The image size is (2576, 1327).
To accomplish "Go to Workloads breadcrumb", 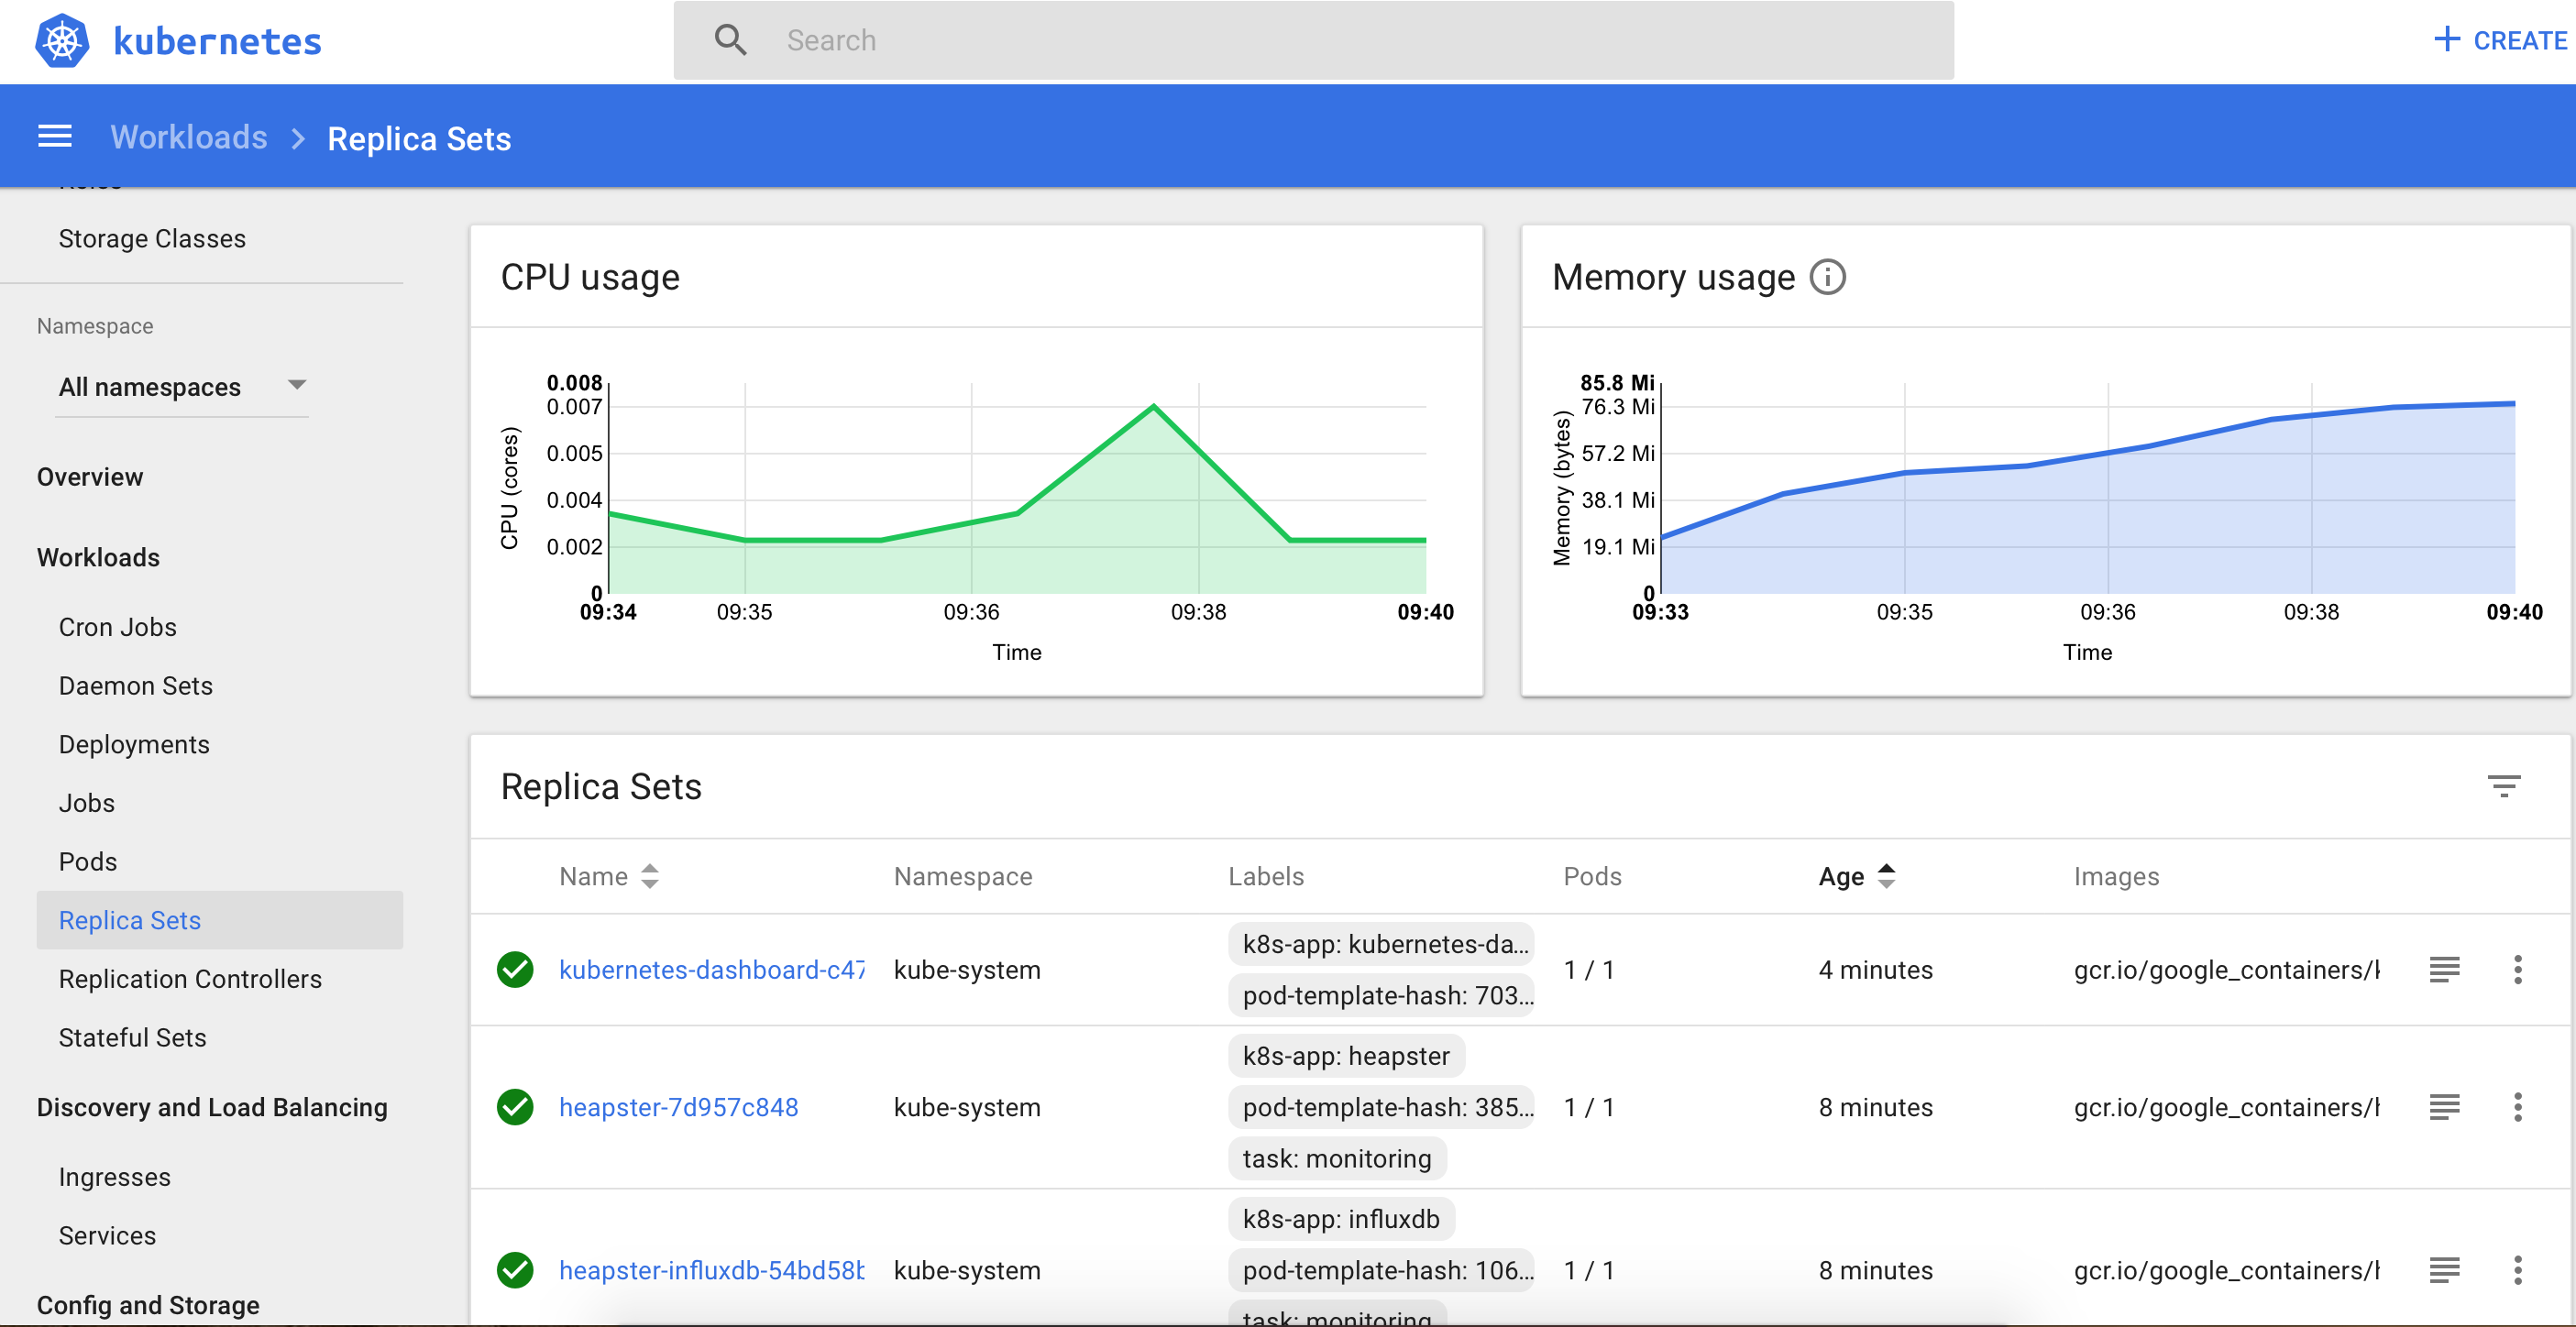I will coord(189,137).
